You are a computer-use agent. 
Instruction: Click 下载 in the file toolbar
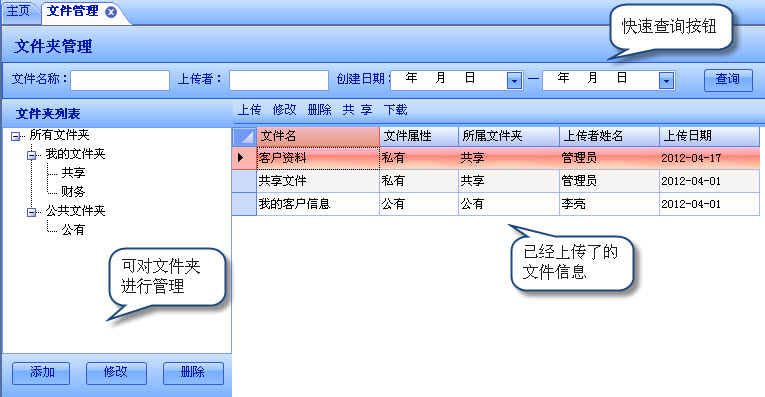[x=395, y=110]
